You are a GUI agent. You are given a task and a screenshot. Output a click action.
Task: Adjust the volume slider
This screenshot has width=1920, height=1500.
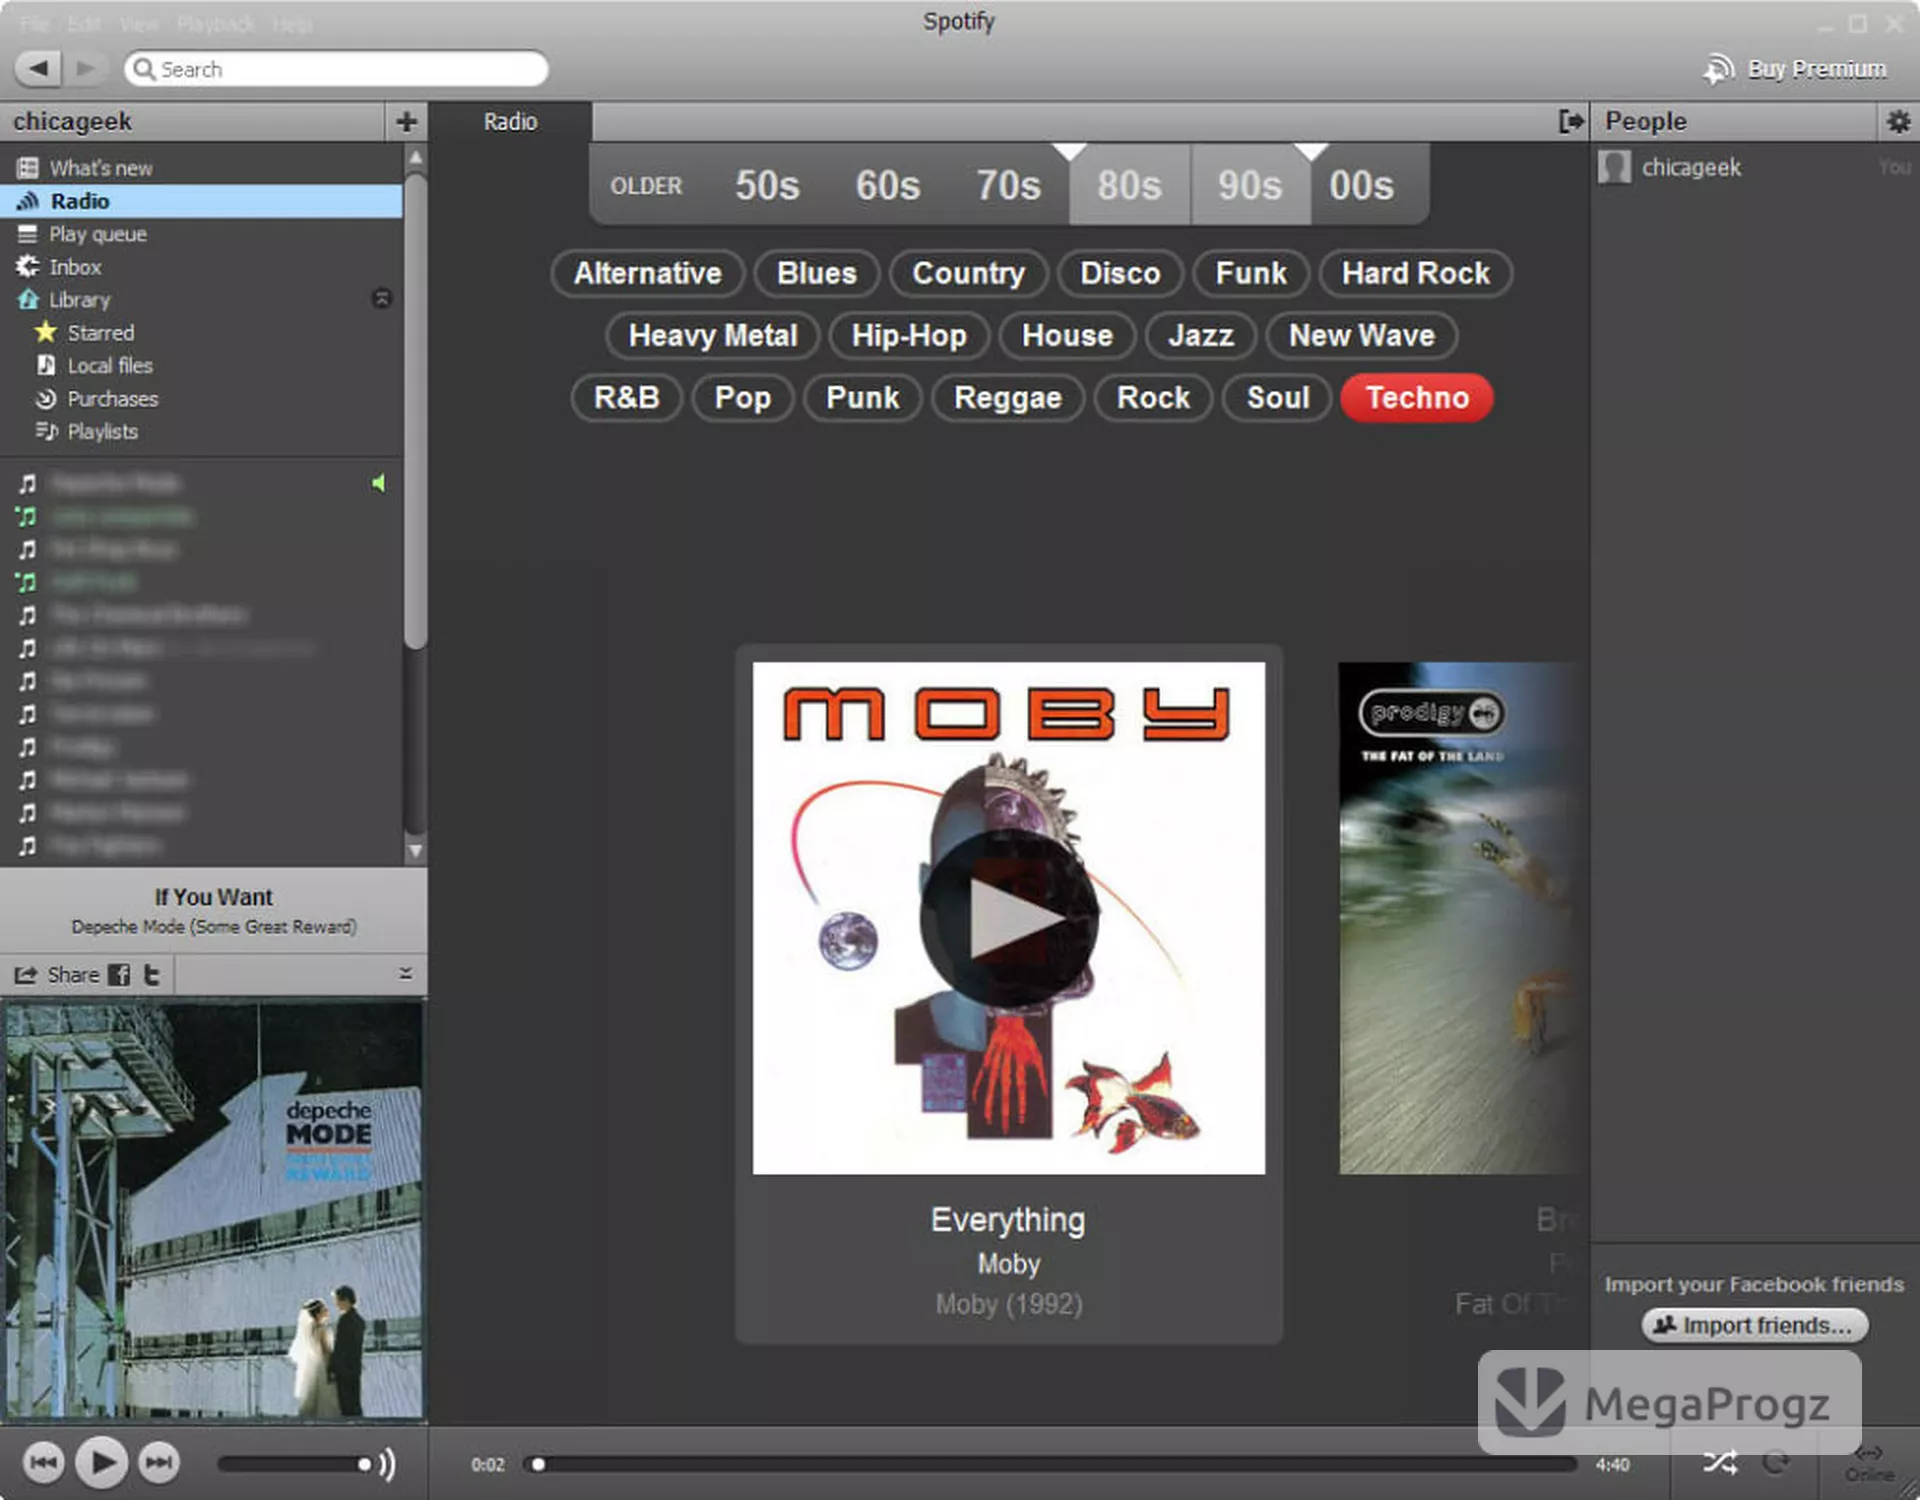pyautogui.click(x=294, y=1464)
